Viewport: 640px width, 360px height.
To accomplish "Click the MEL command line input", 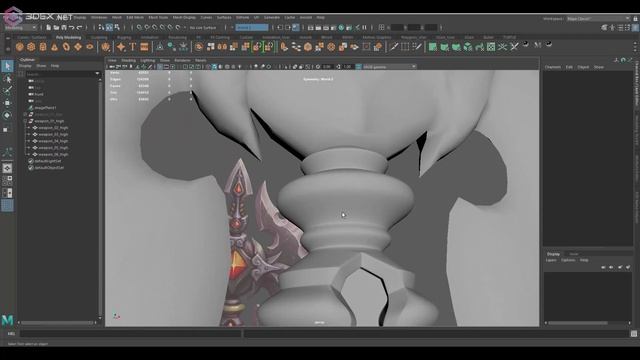I will (131, 333).
